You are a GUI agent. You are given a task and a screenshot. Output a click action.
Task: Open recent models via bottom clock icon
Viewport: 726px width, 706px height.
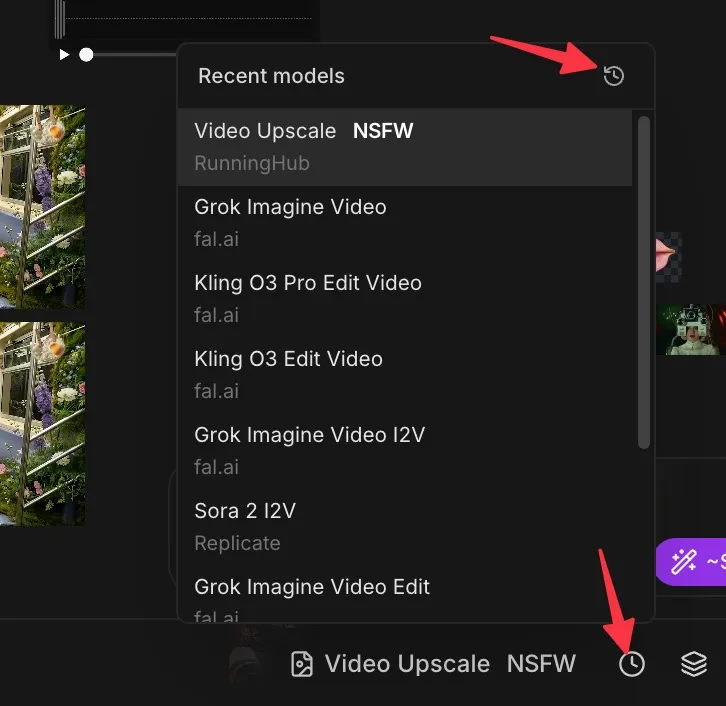pyautogui.click(x=631, y=664)
